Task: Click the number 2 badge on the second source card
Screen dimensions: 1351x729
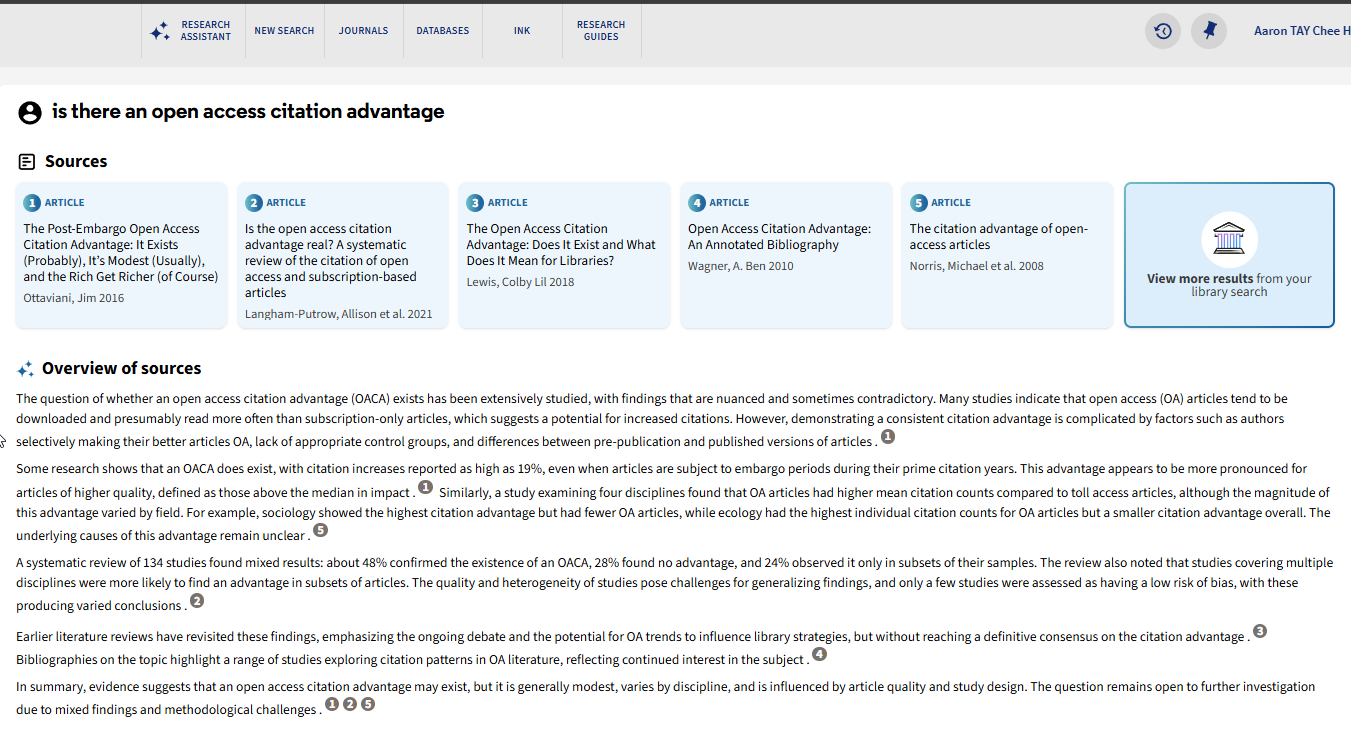Action: [x=254, y=203]
